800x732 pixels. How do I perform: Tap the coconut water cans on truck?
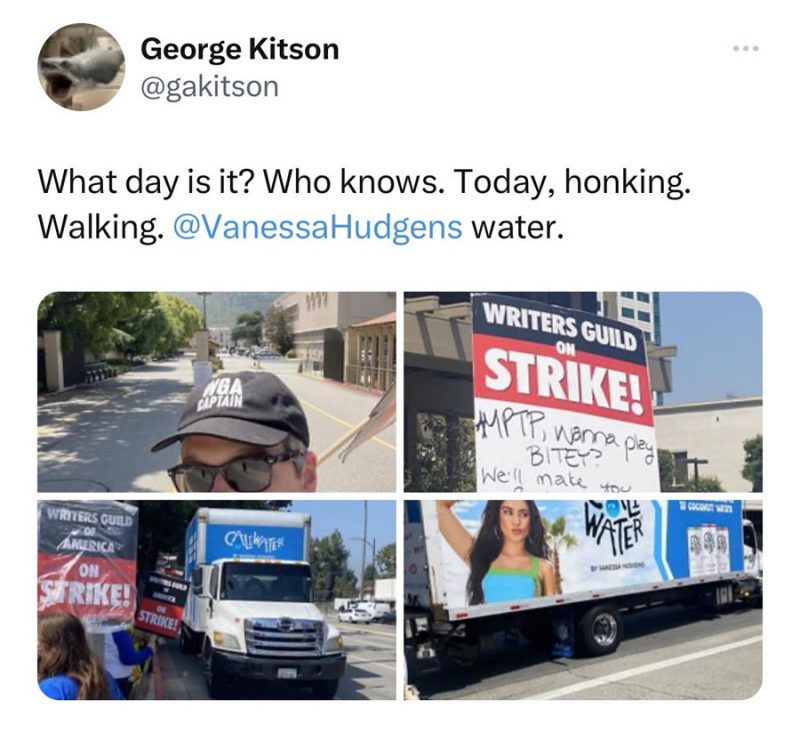[706, 543]
